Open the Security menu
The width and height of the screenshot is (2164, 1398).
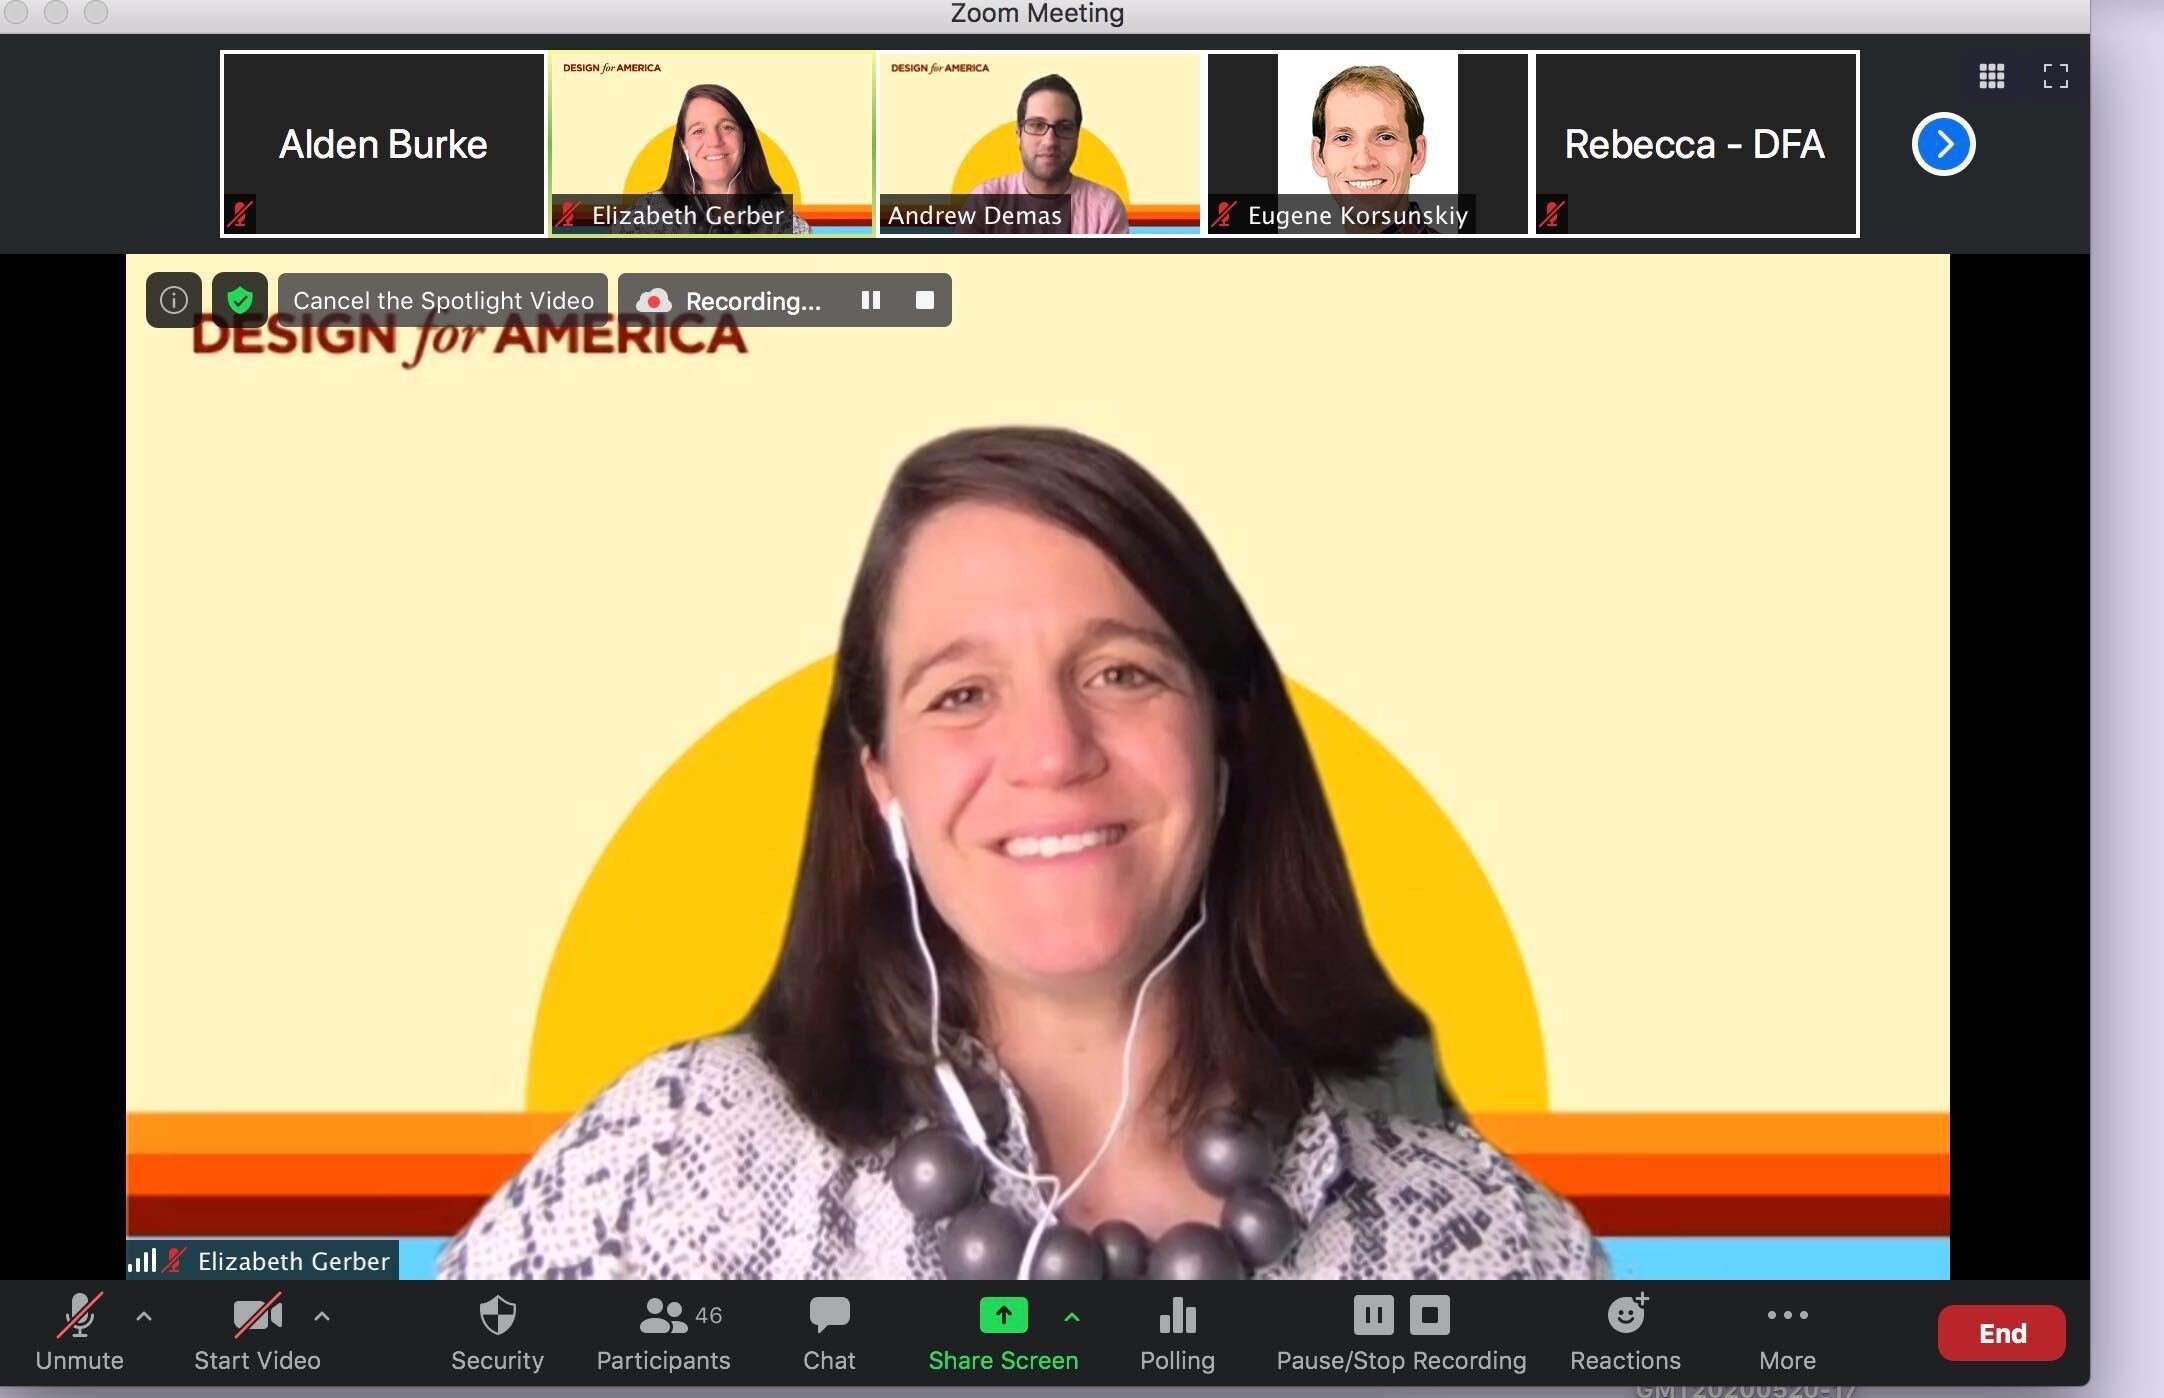(x=497, y=1332)
